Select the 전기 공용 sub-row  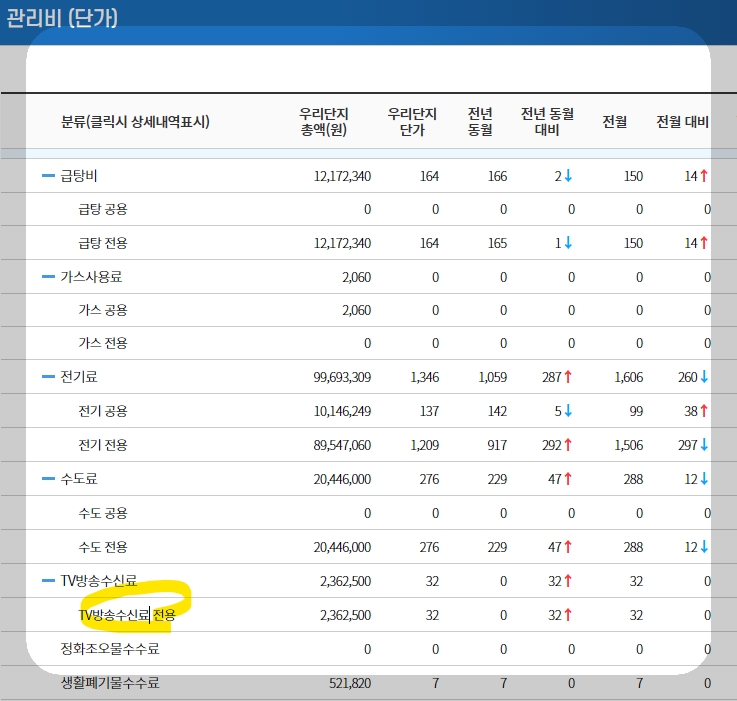(102, 411)
